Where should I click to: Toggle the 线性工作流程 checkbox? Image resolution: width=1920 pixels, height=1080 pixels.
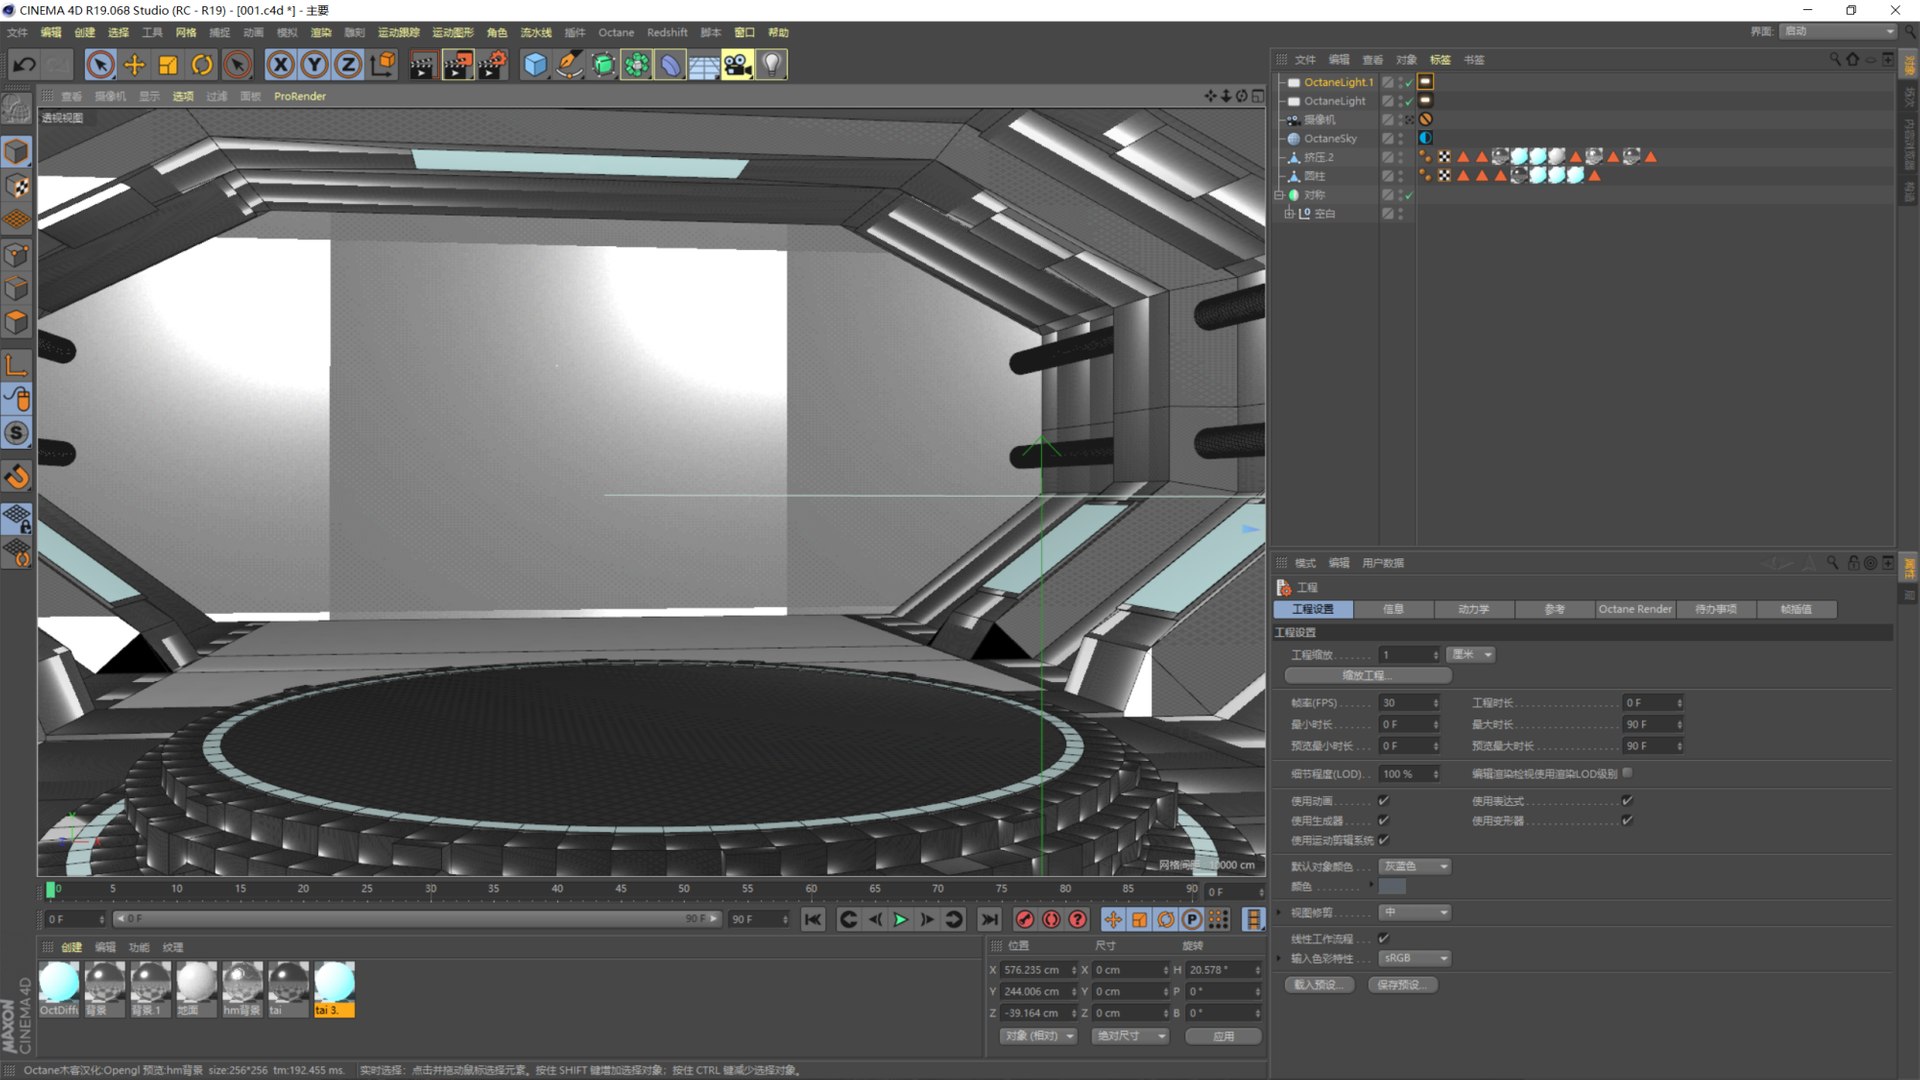tap(1384, 939)
